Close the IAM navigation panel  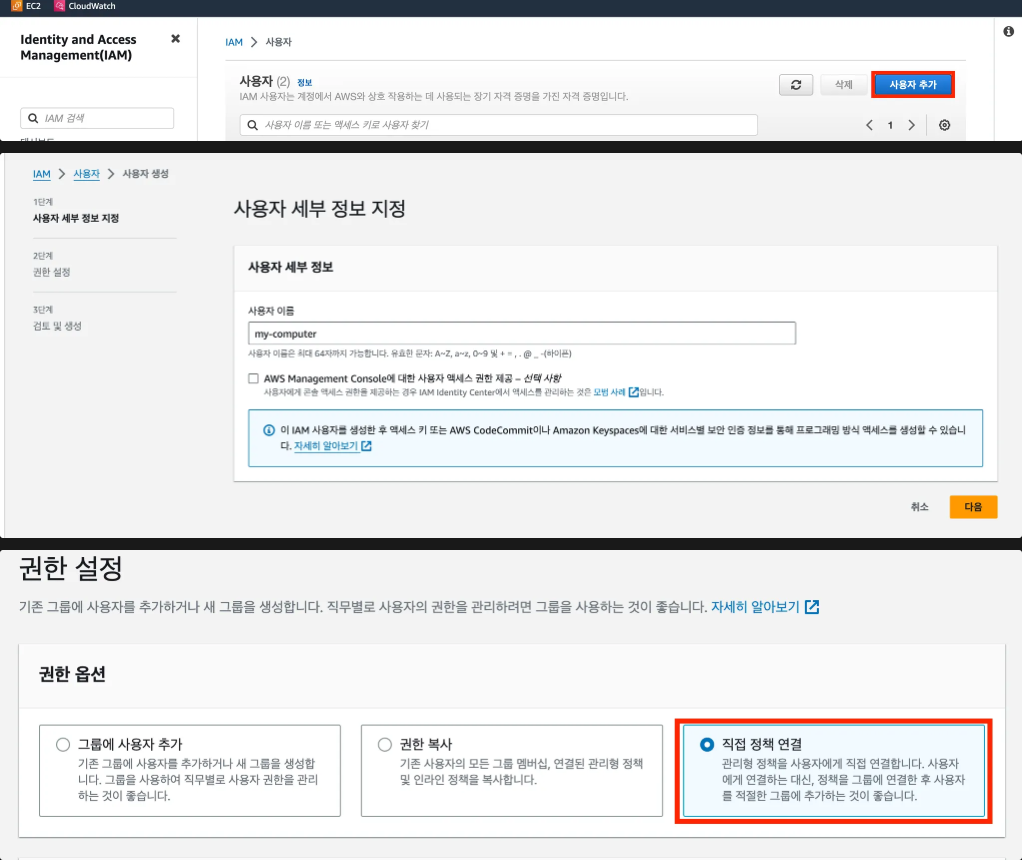pos(175,39)
